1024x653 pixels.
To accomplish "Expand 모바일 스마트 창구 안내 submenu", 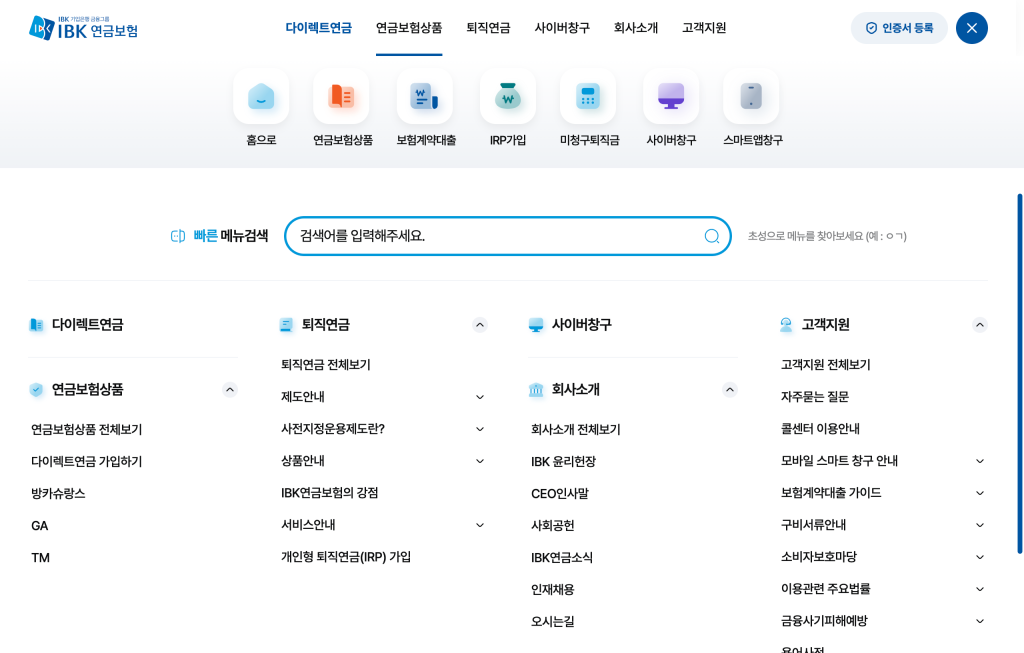I will (980, 461).
